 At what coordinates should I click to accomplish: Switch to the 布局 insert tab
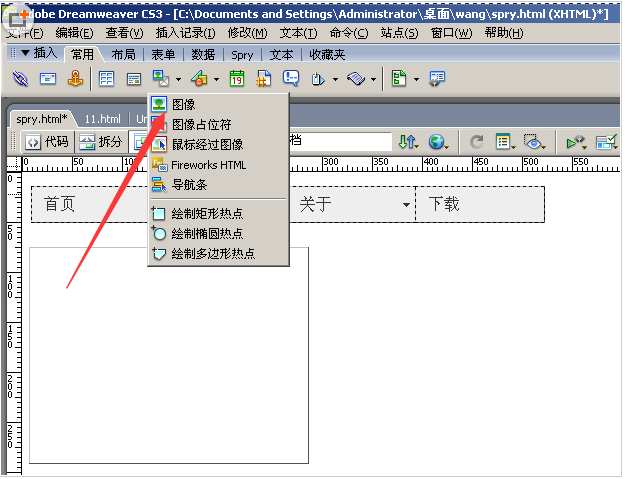click(124, 54)
